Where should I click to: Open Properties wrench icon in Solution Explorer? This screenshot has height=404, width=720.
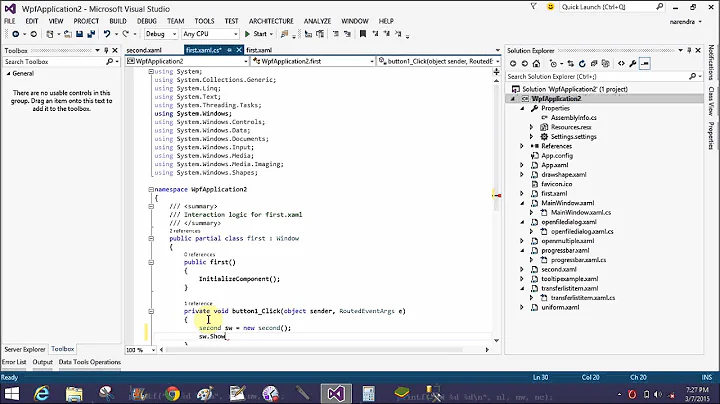(633, 64)
